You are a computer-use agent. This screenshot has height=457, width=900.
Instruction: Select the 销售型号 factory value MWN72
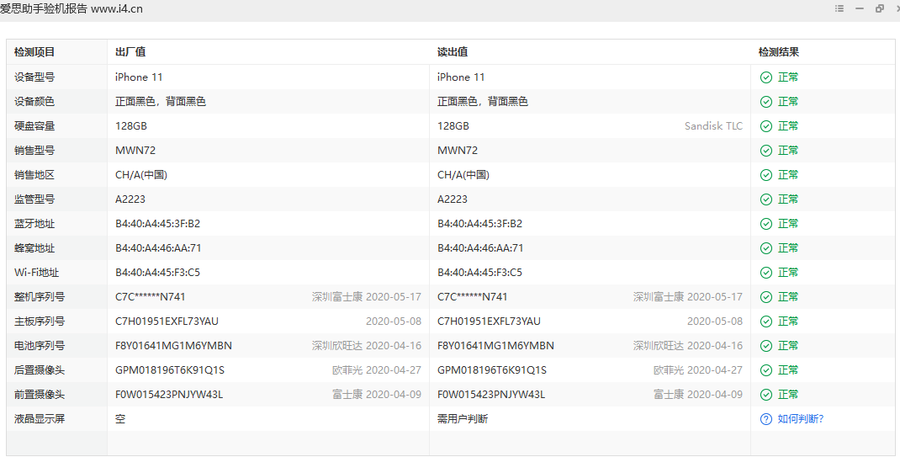click(135, 150)
